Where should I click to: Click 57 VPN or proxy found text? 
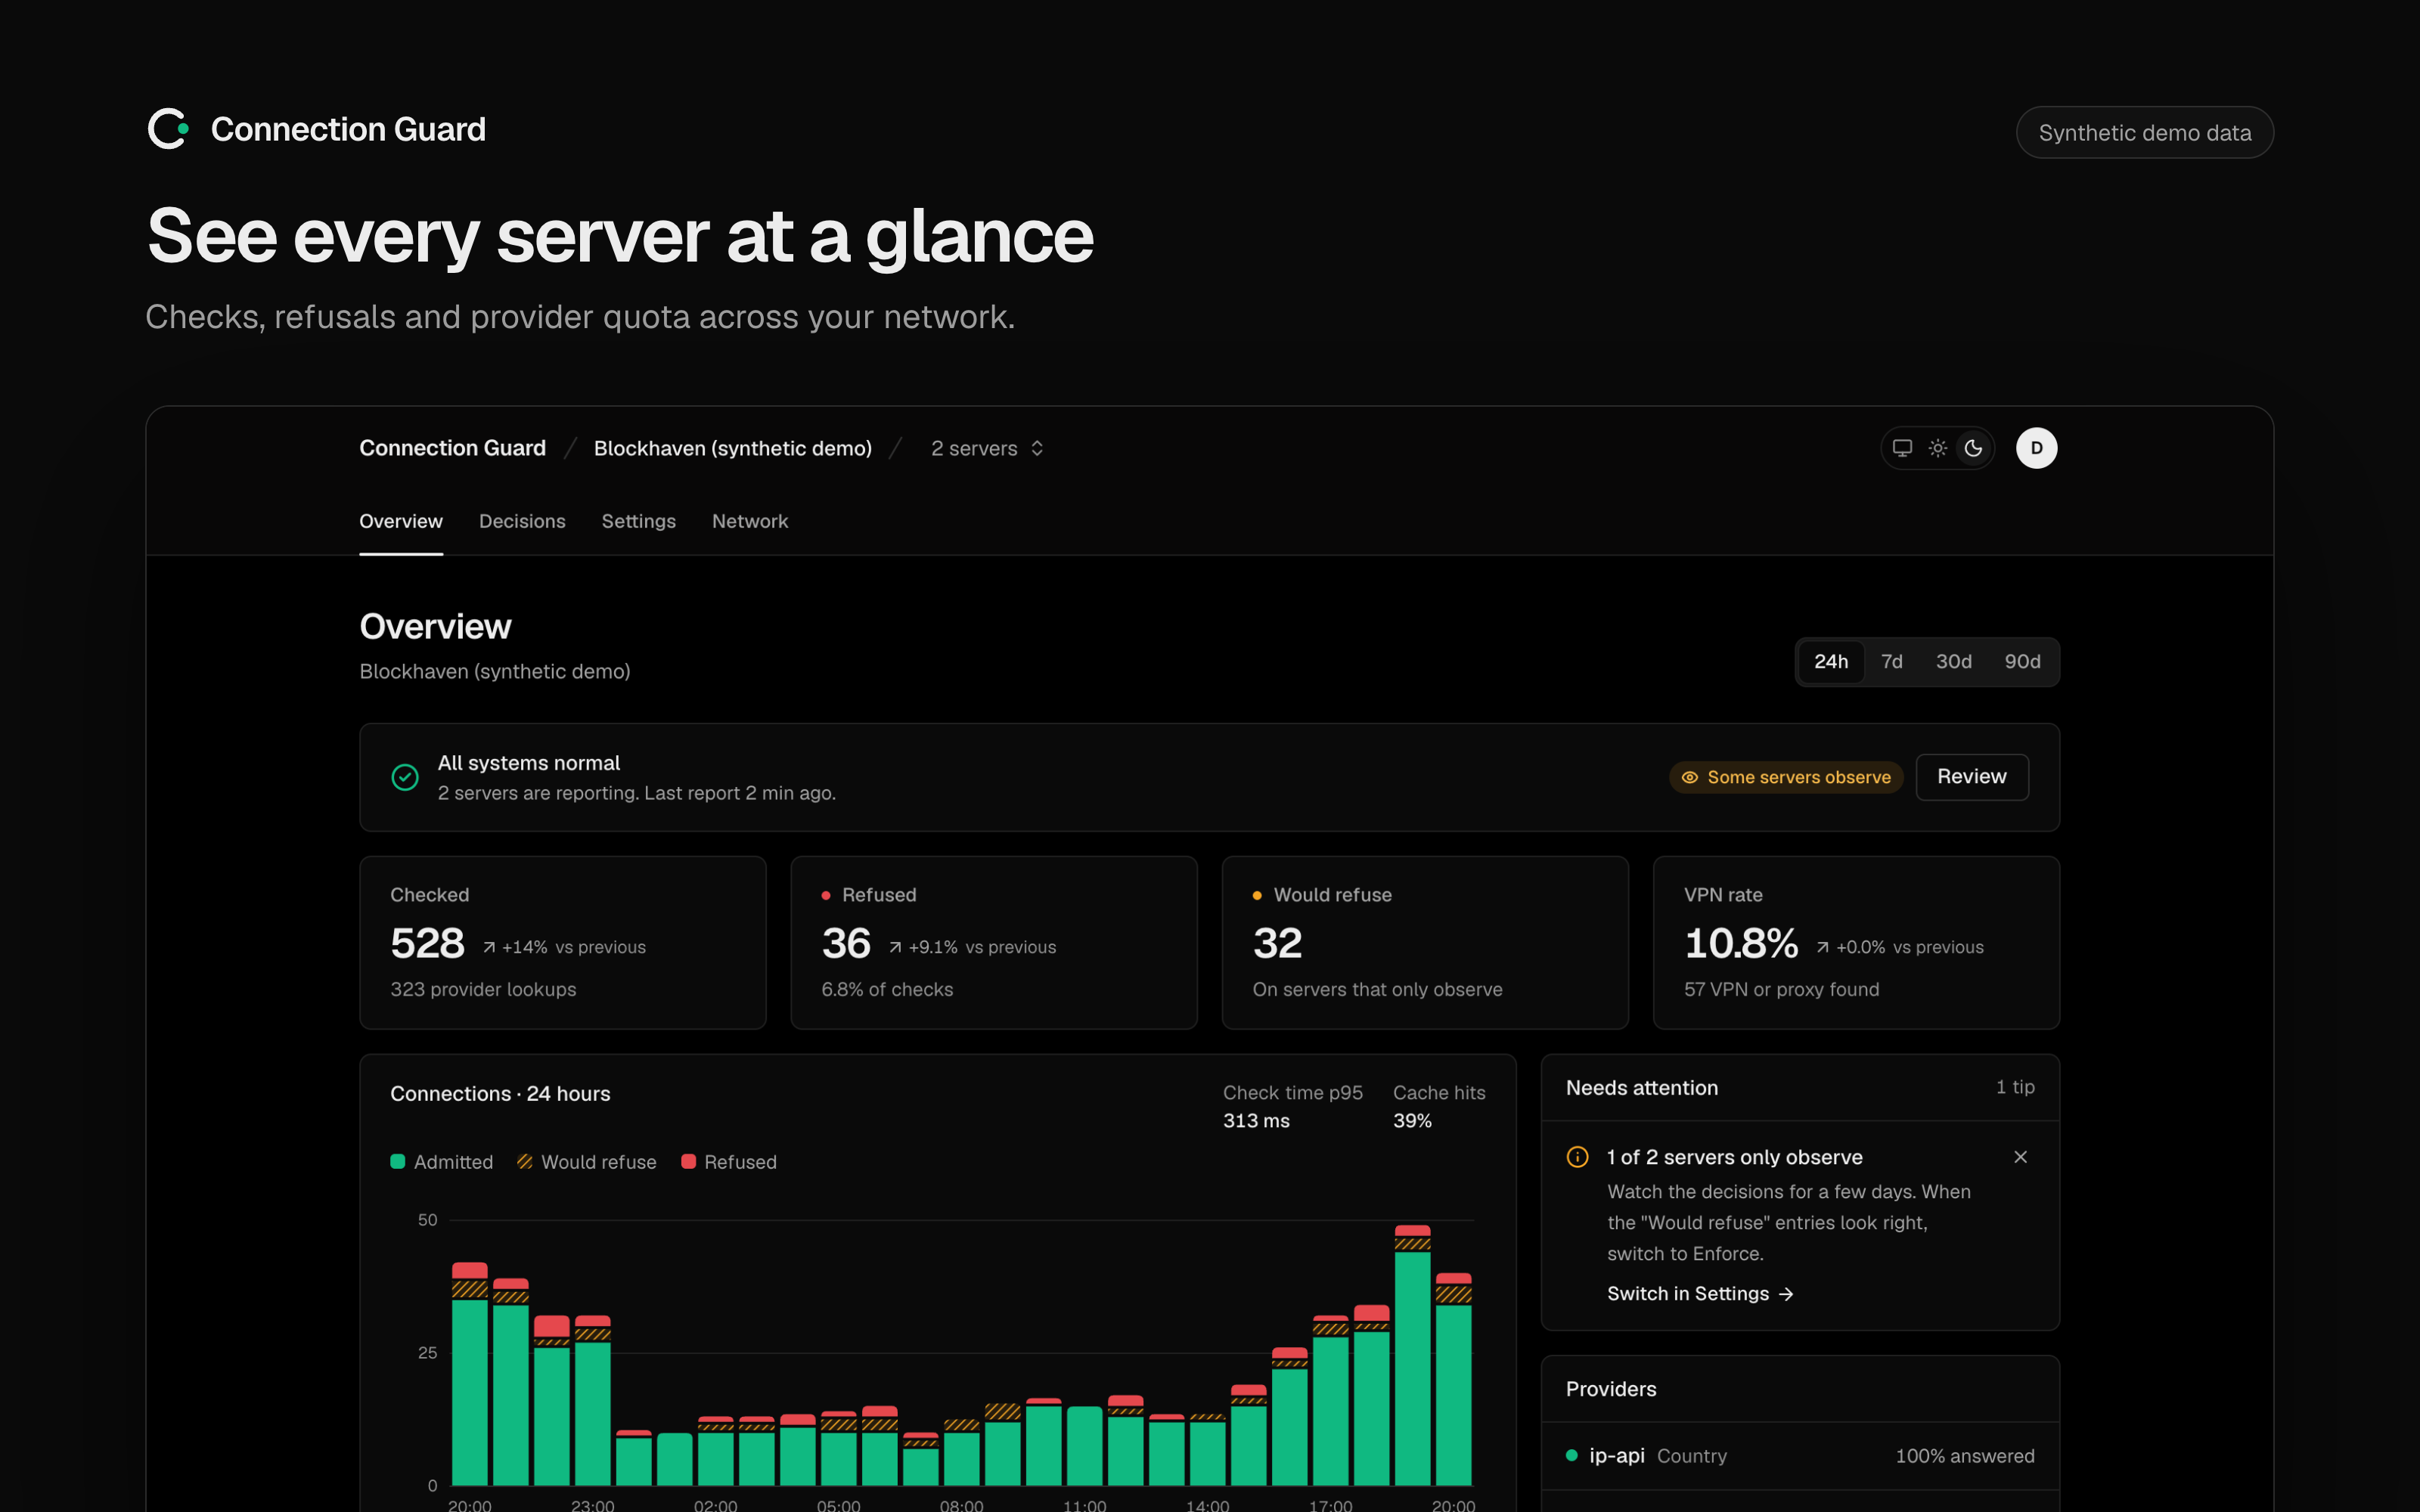point(1781,989)
